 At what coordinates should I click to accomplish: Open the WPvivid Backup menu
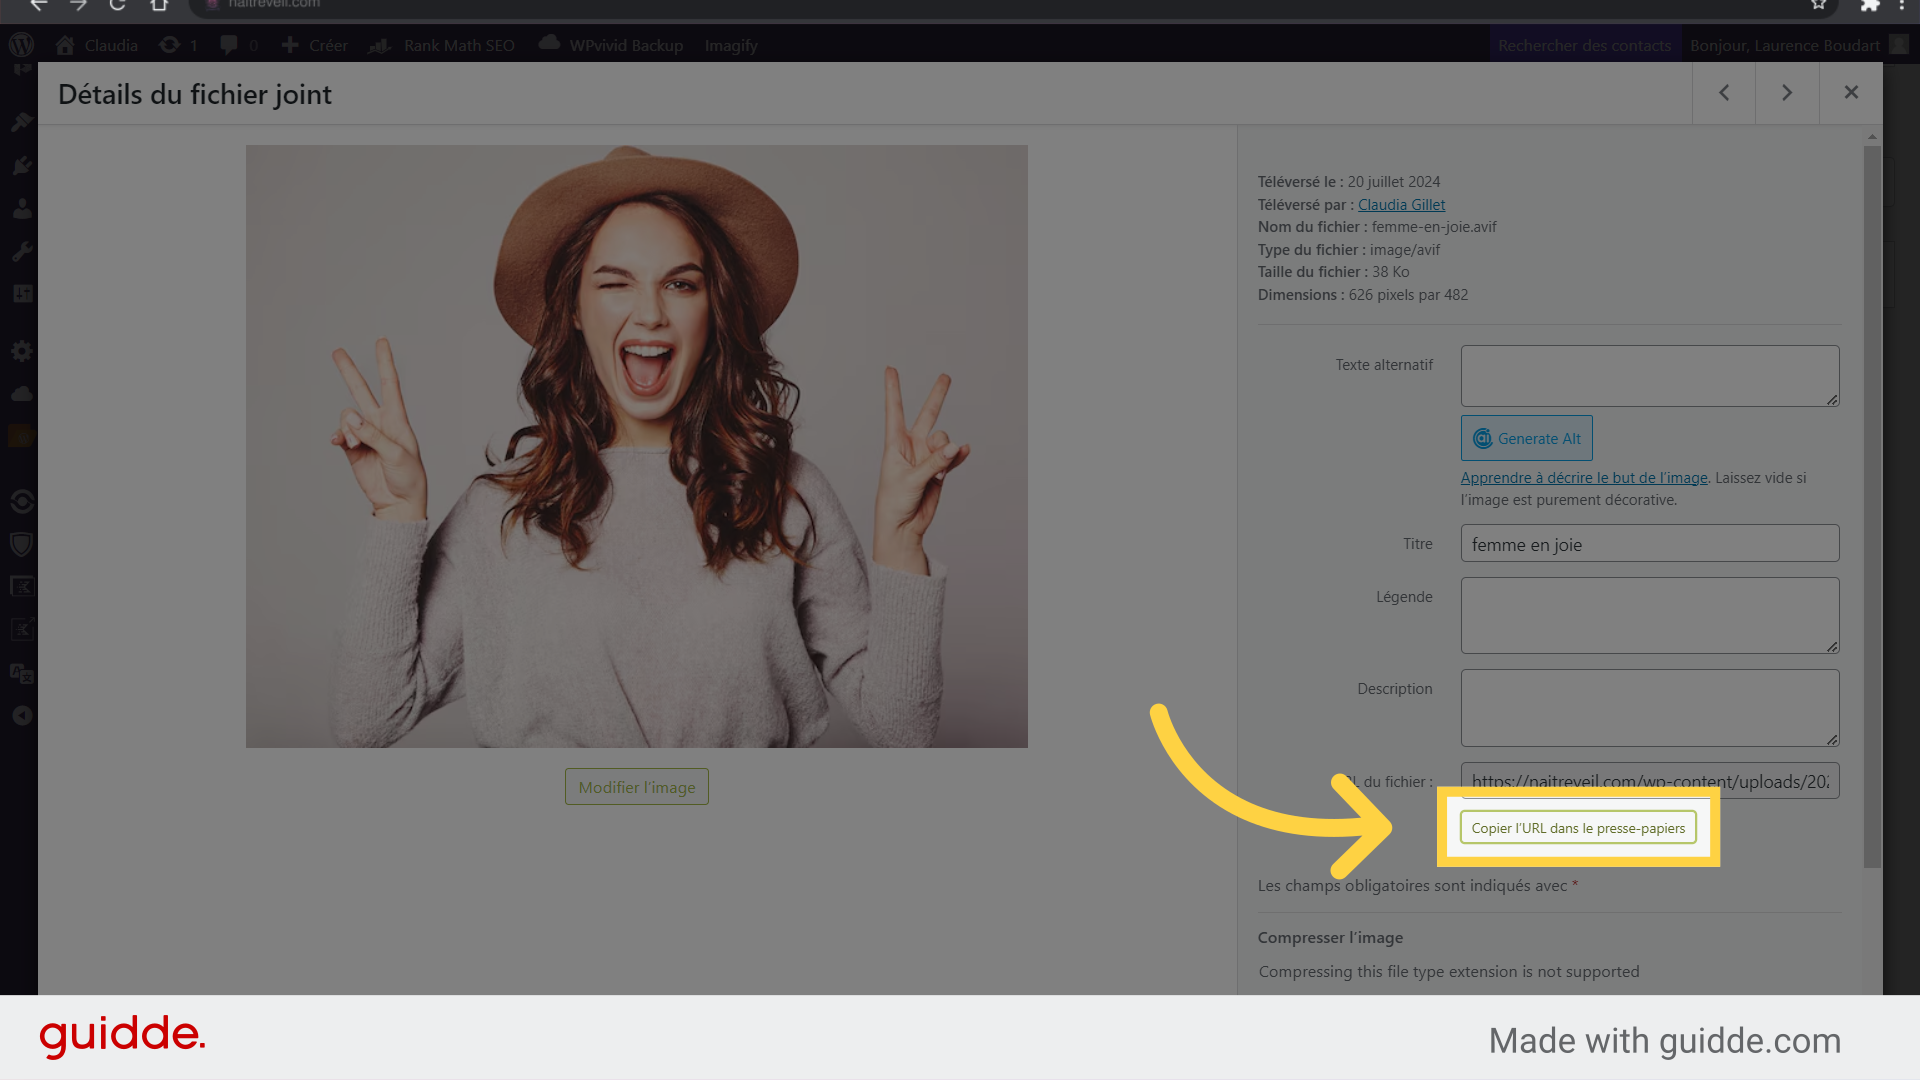[x=611, y=45]
